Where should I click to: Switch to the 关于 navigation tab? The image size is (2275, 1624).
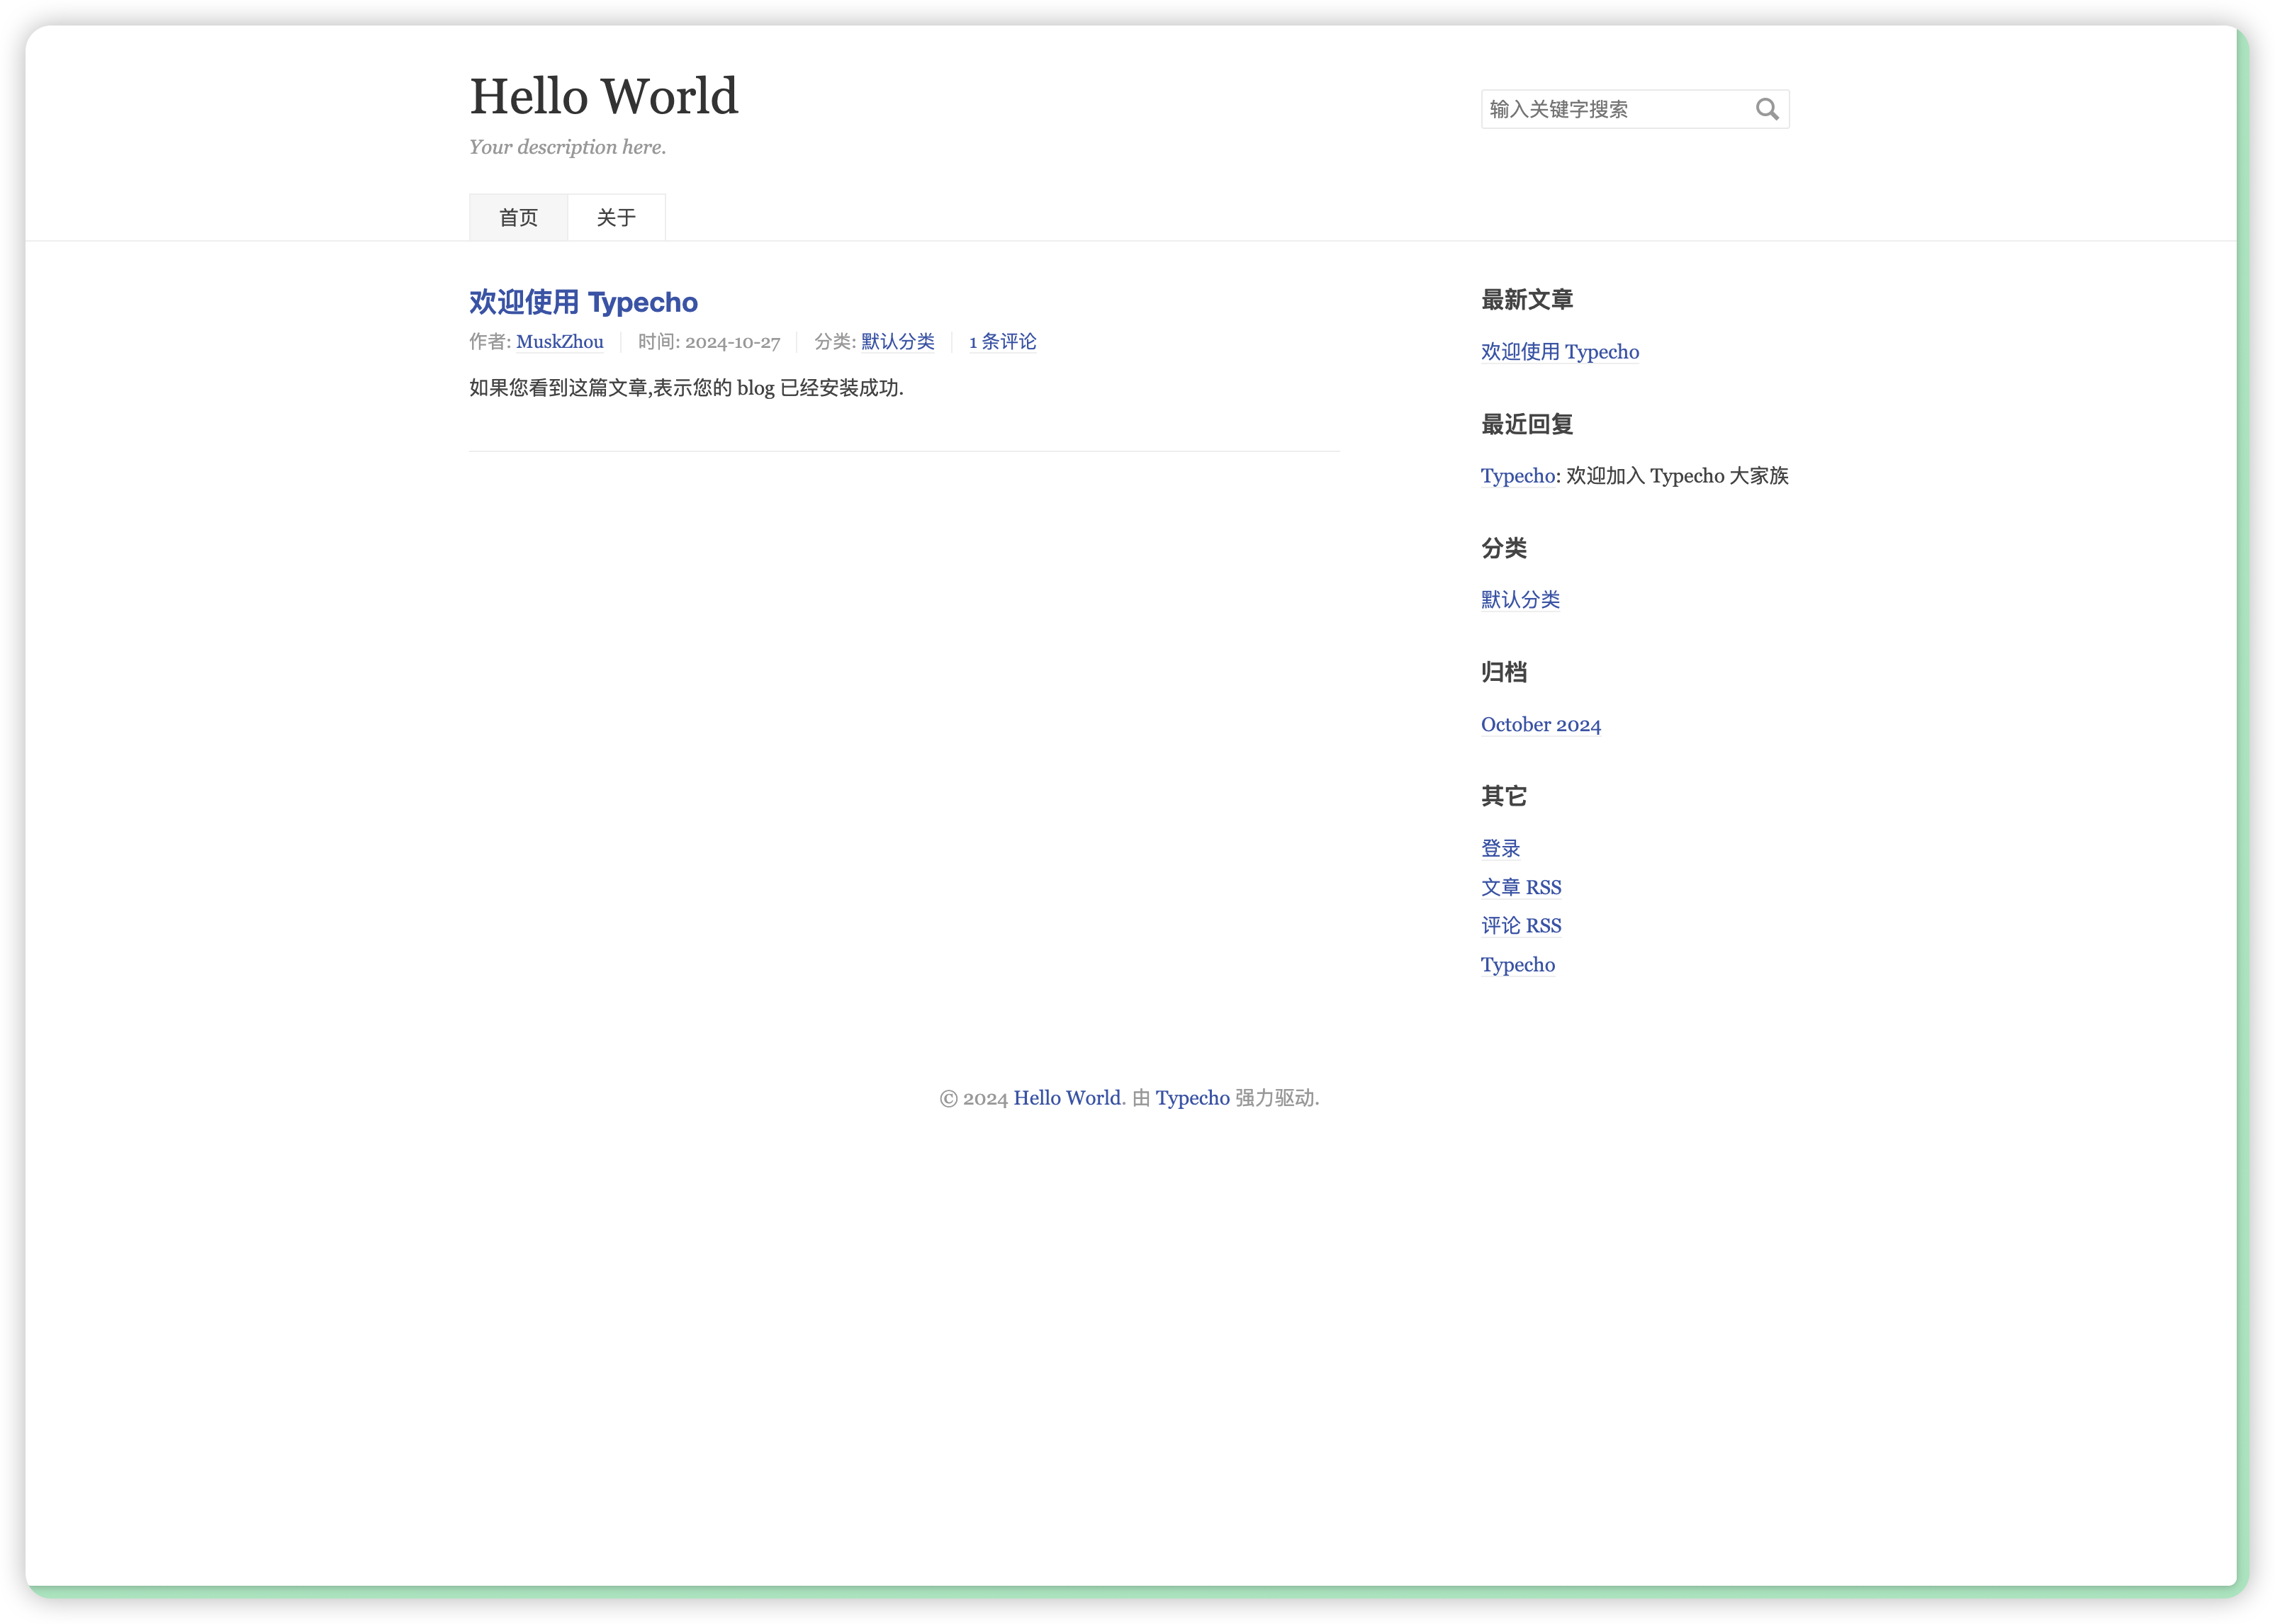616,217
